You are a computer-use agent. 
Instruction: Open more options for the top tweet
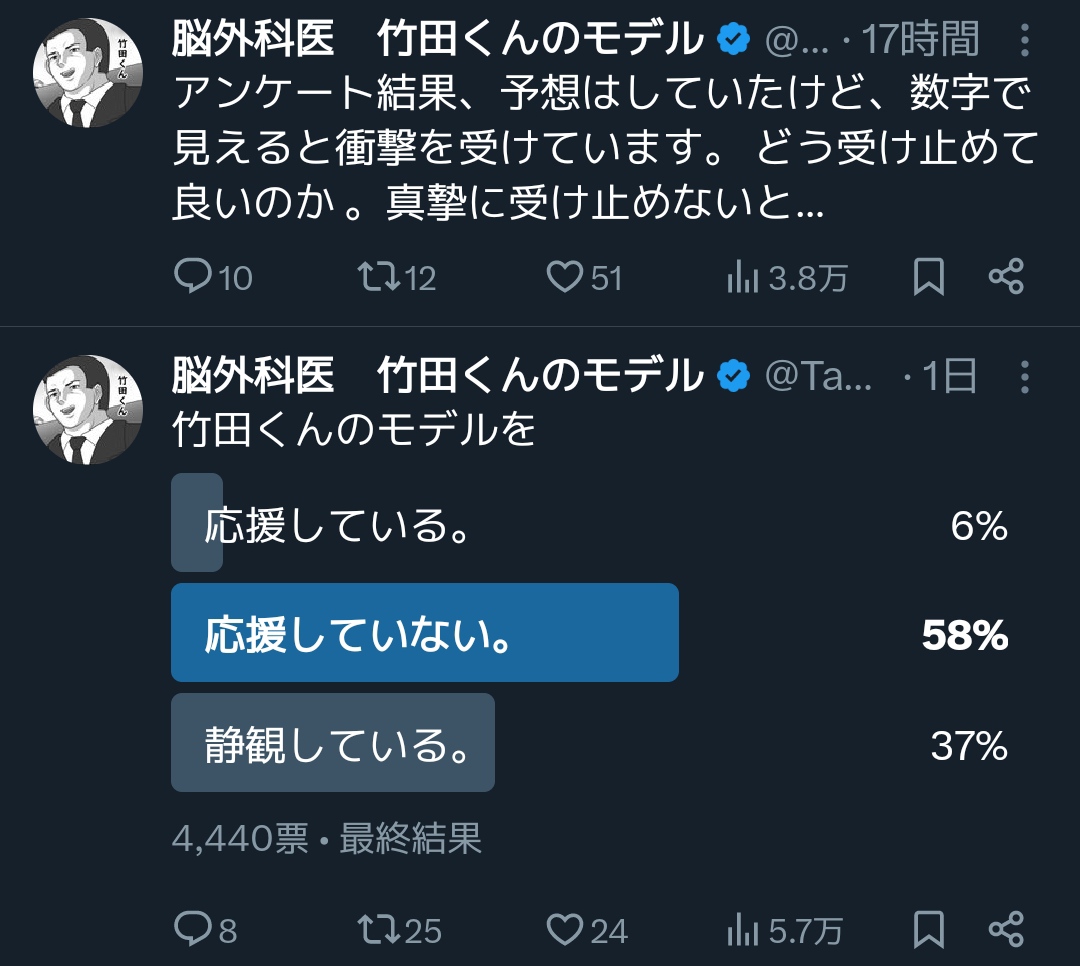tap(1025, 41)
